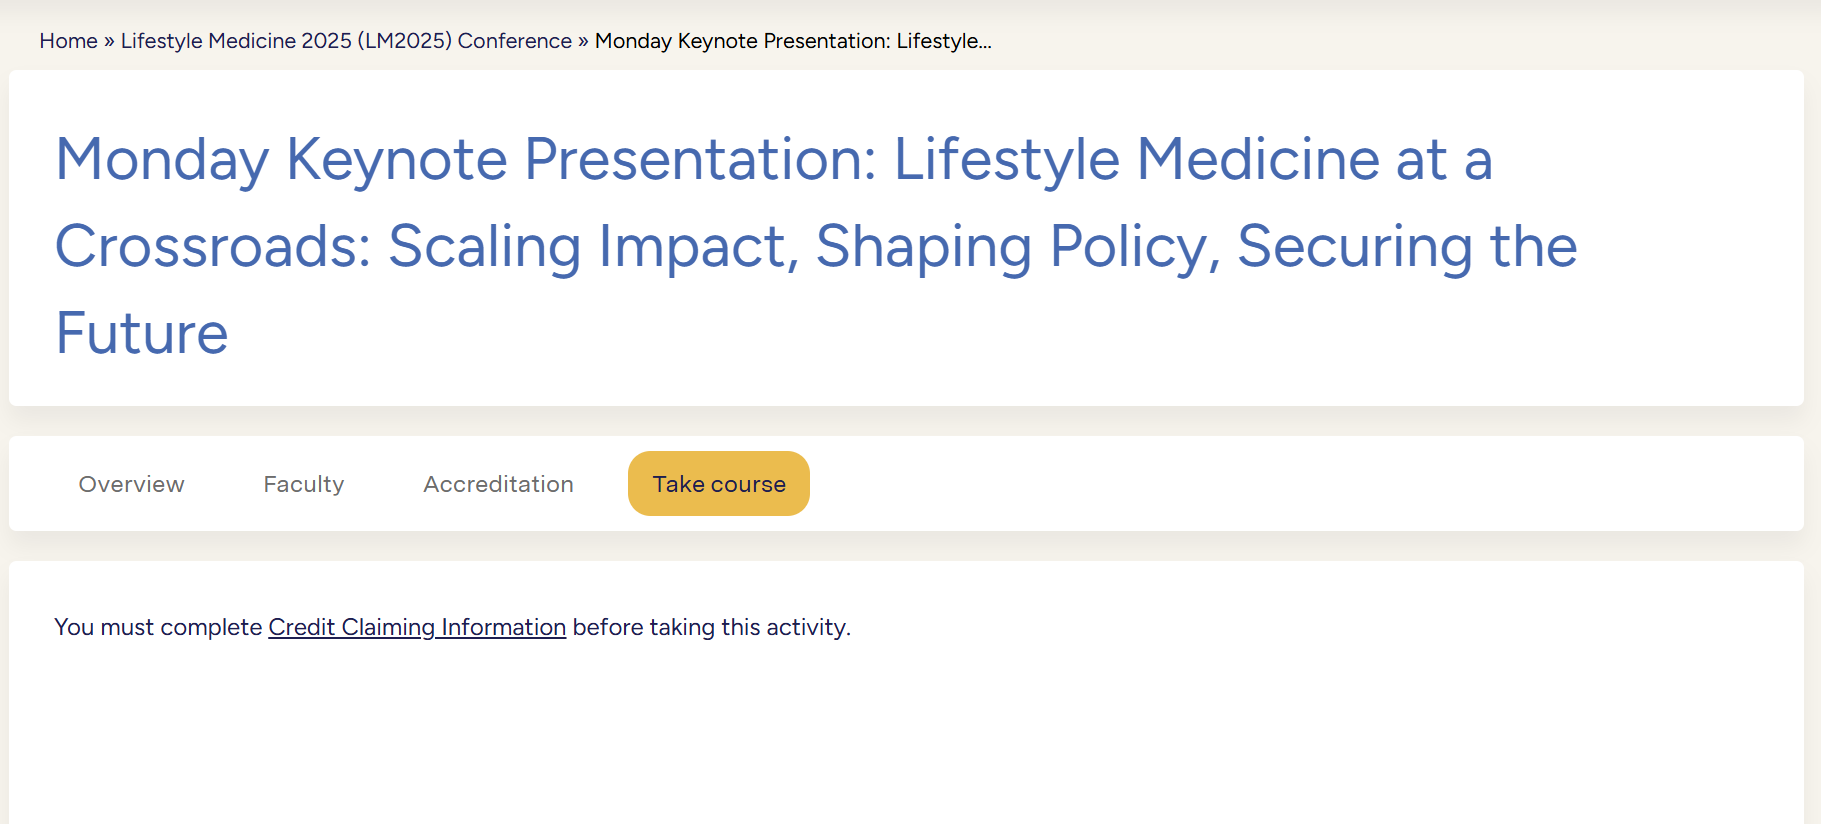Follow the Credit Claiming Information link
This screenshot has height=824, width=1821.
tap(416, 627)
